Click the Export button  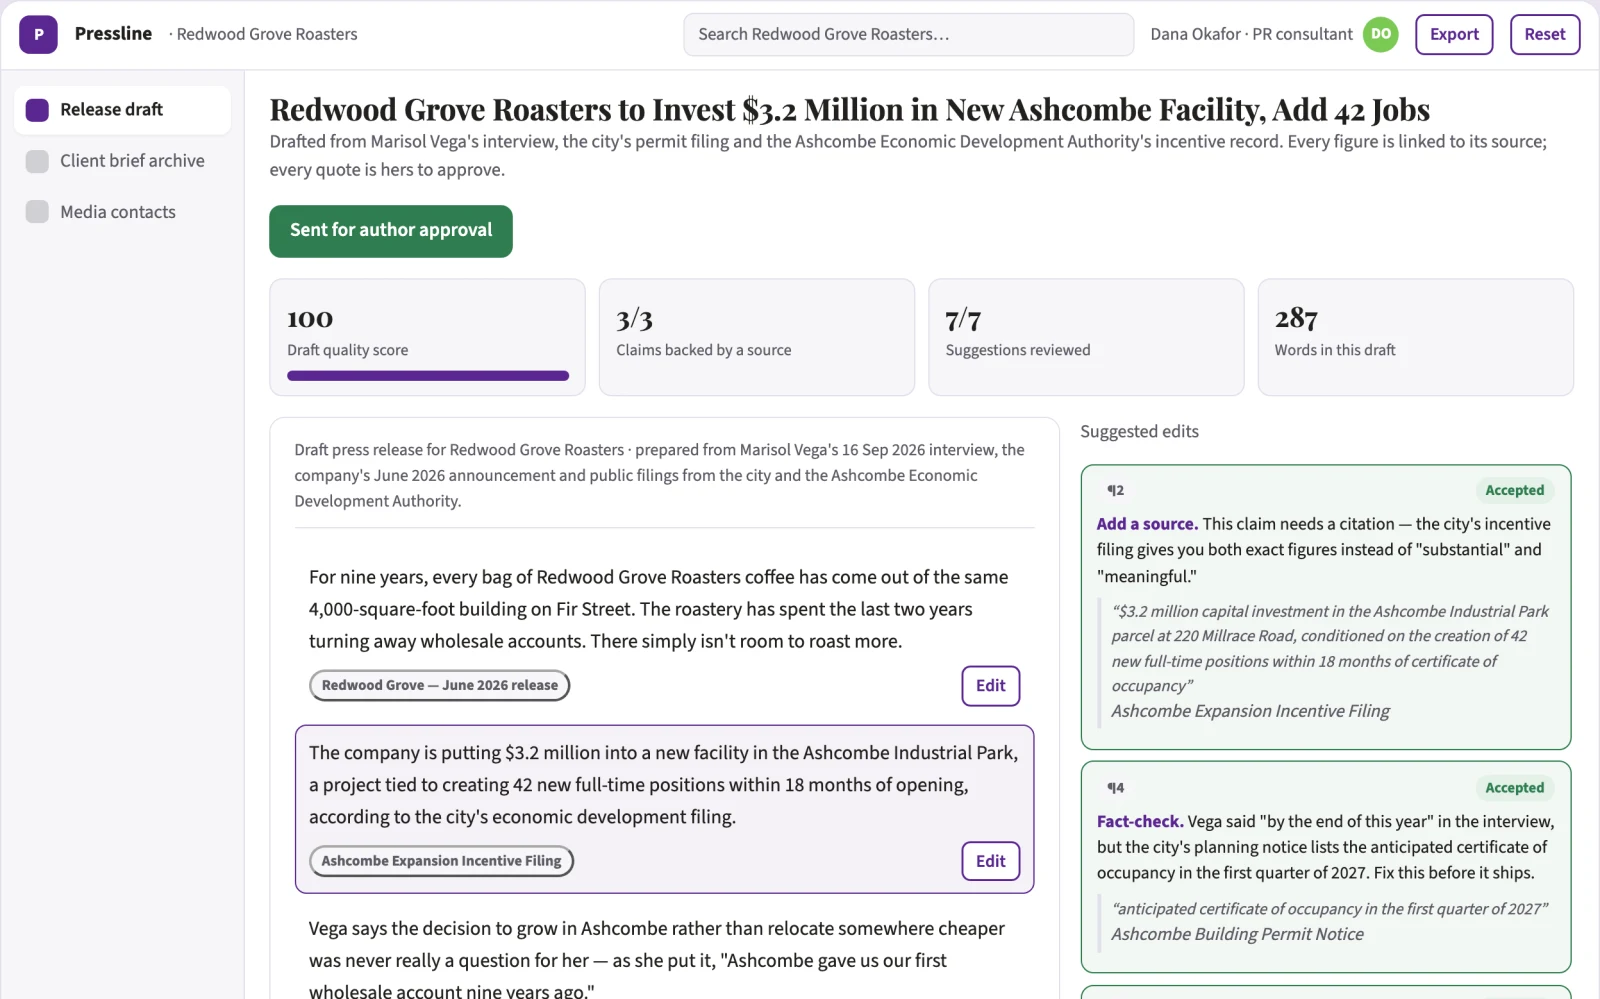[x=1454, y=34]
